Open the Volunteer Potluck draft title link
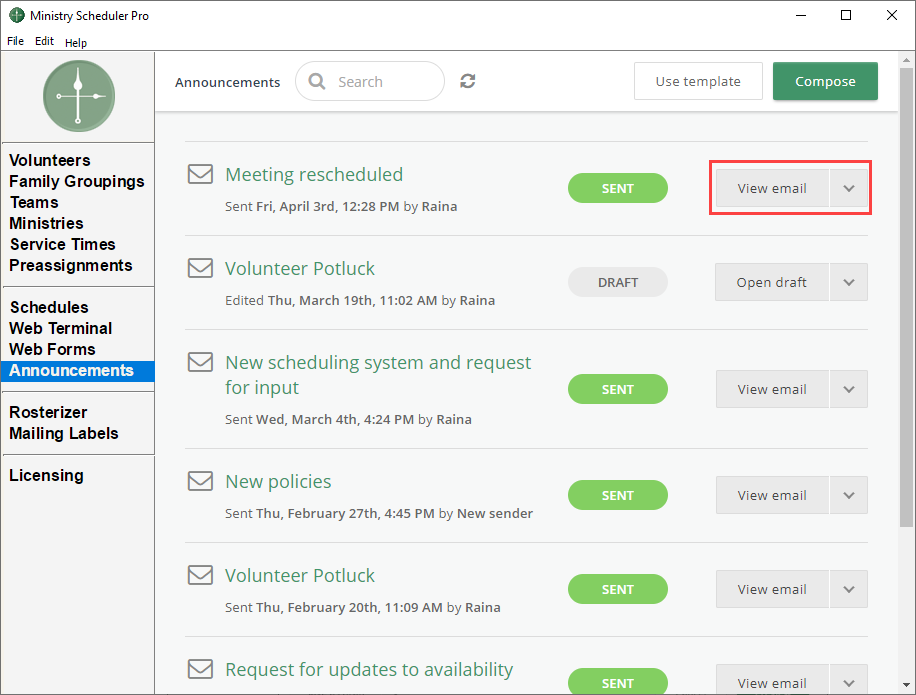 [300, 268]
